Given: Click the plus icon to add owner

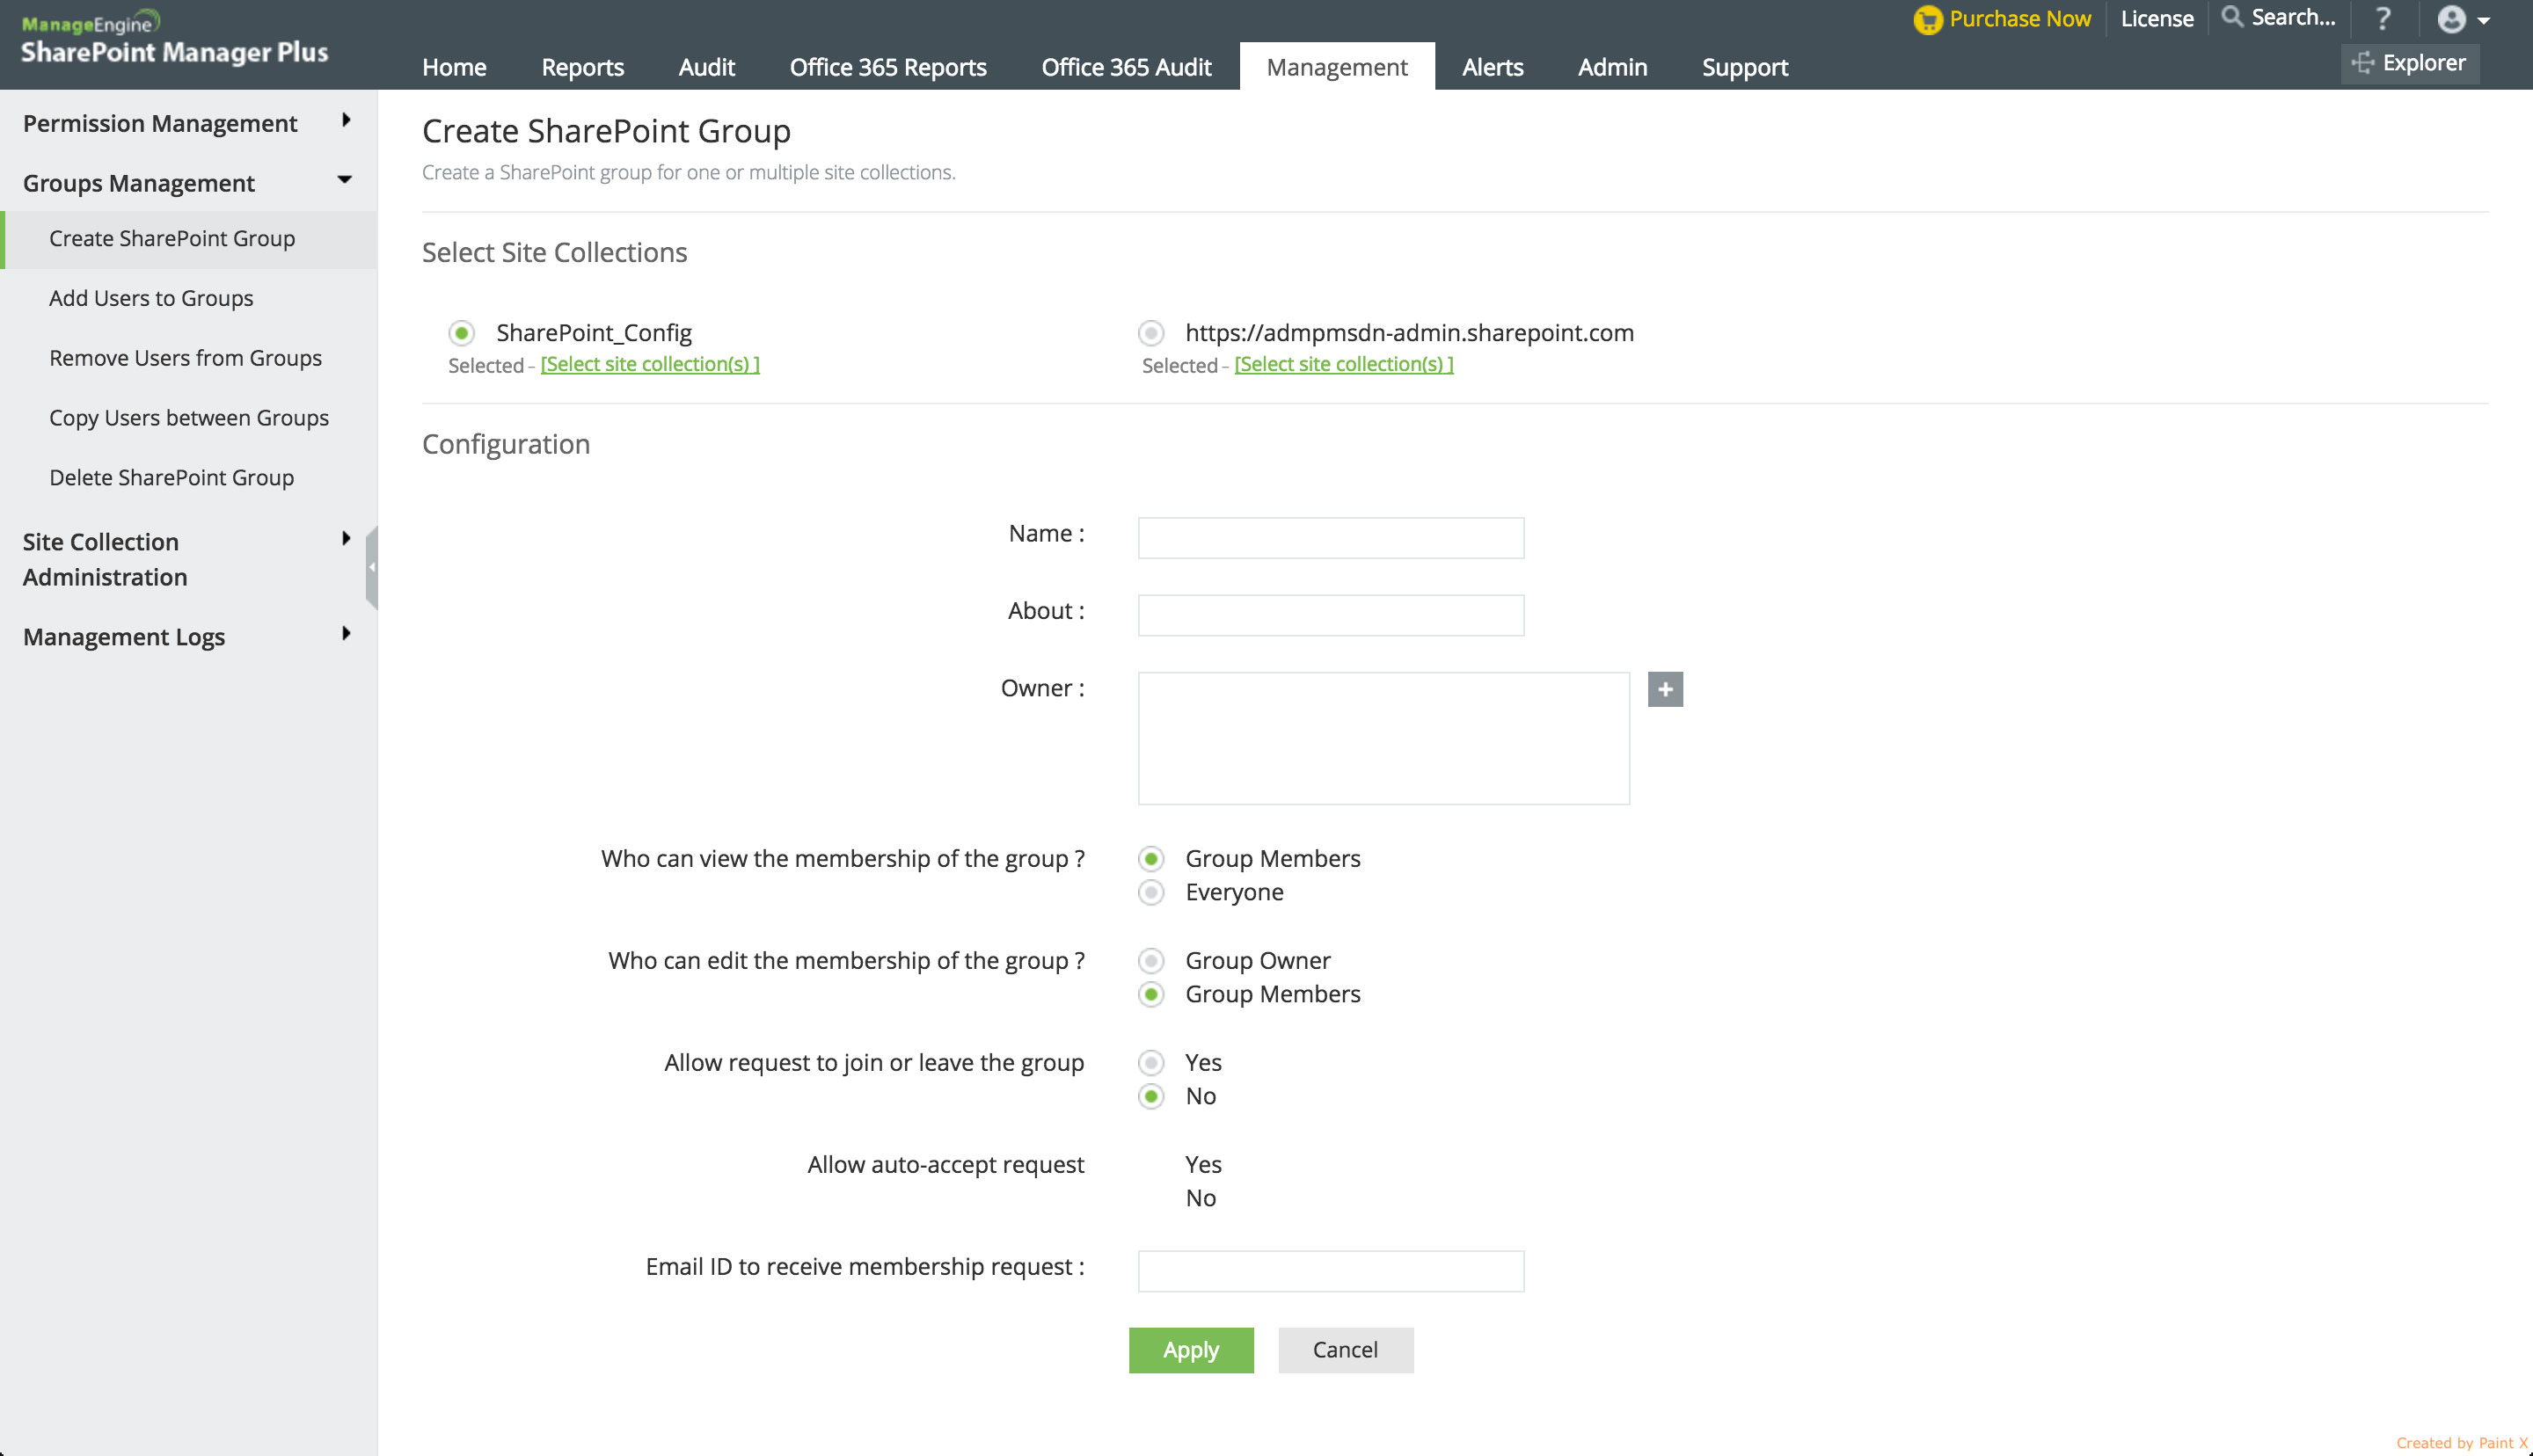Looking at the screenshot, I should coord(1665,689).
